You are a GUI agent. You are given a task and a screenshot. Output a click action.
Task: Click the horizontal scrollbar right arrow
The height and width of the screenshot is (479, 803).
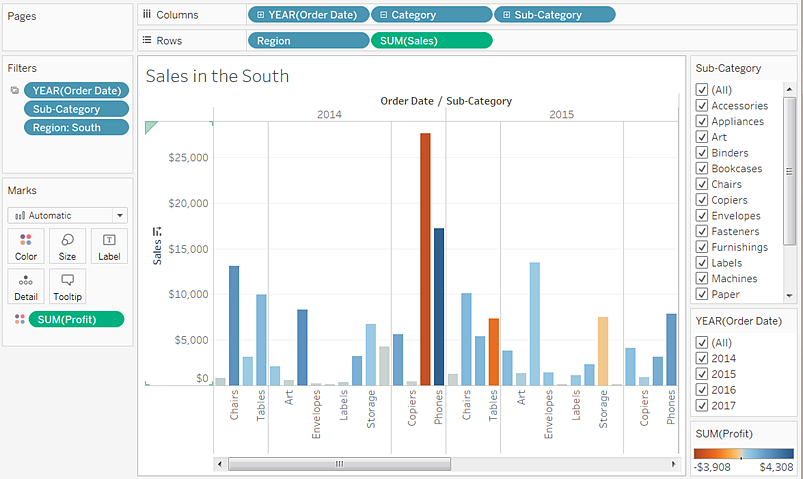(x=673, y=464)
